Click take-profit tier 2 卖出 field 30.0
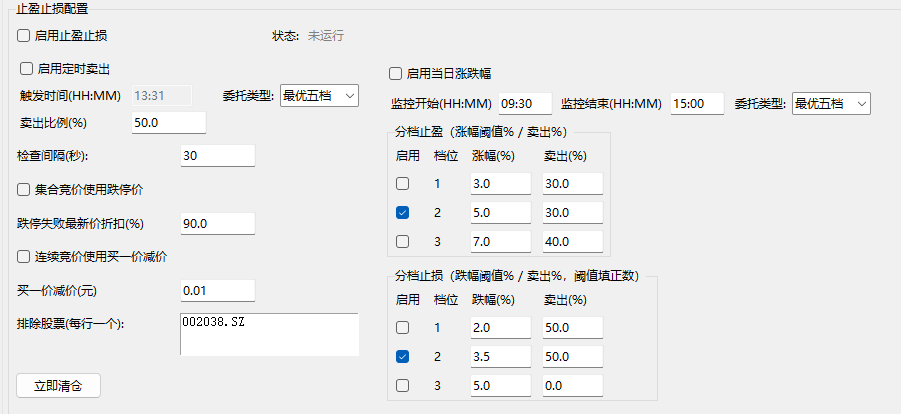The height and width of the screenshot is (414, 901). pyautogui.click(x=573, y=213)
